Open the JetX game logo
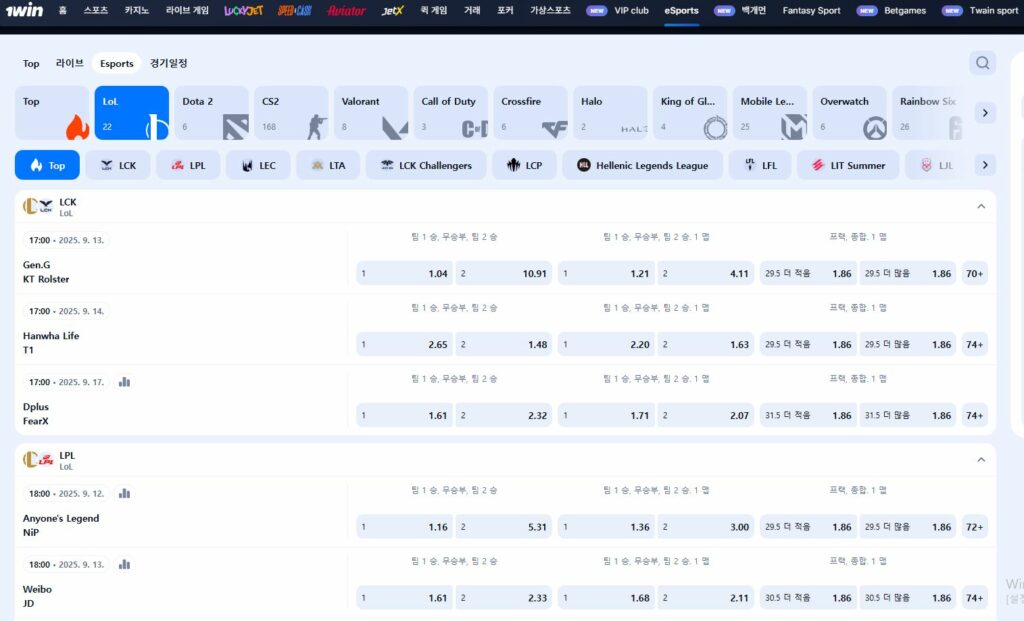Screen dimensions: 1024x621 click(x=392, y=10)
